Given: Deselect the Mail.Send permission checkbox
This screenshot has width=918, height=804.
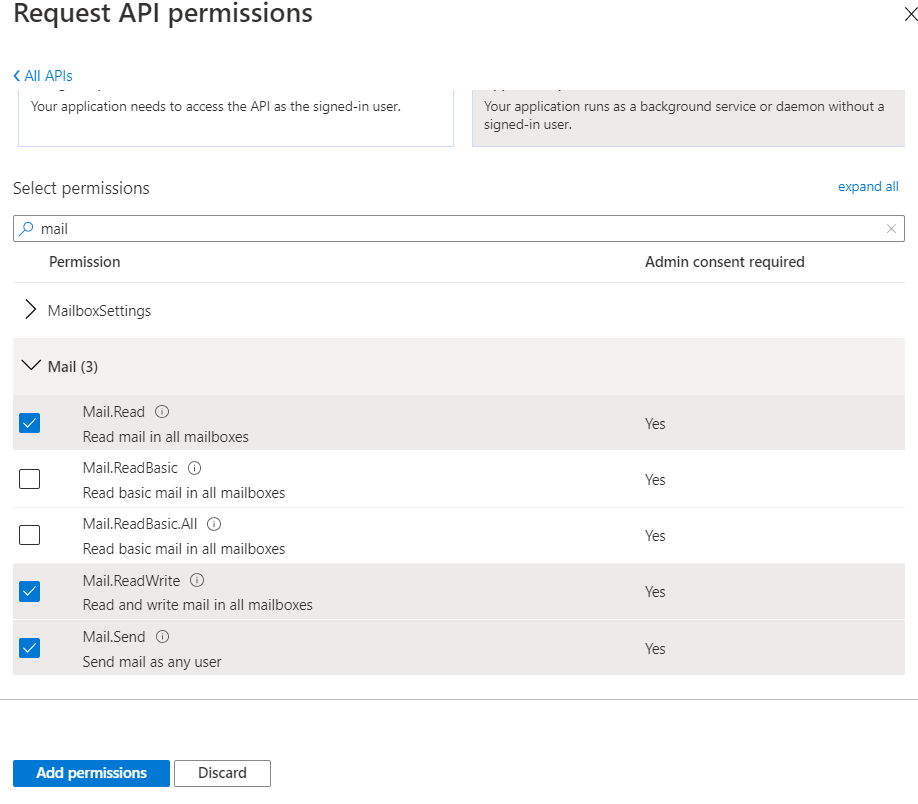Looking at the screenshot, I should tap(30, 648).
